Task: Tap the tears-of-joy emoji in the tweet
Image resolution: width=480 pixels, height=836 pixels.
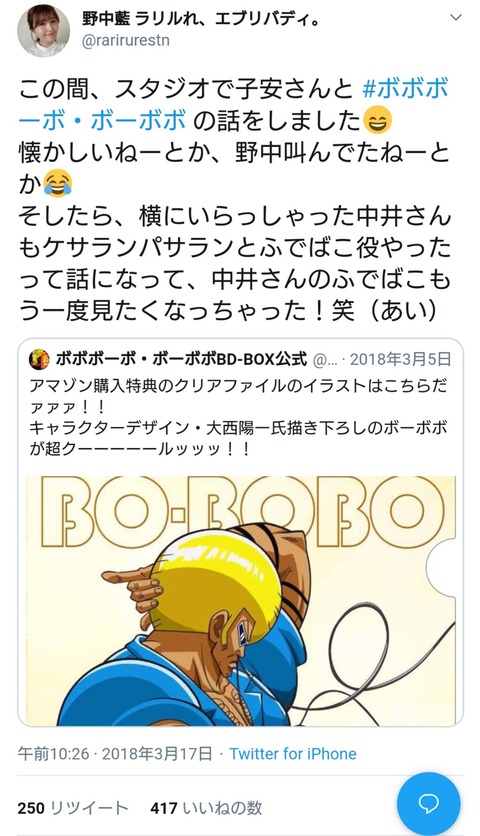Action: pyautogui.click(x=59, y=183)
